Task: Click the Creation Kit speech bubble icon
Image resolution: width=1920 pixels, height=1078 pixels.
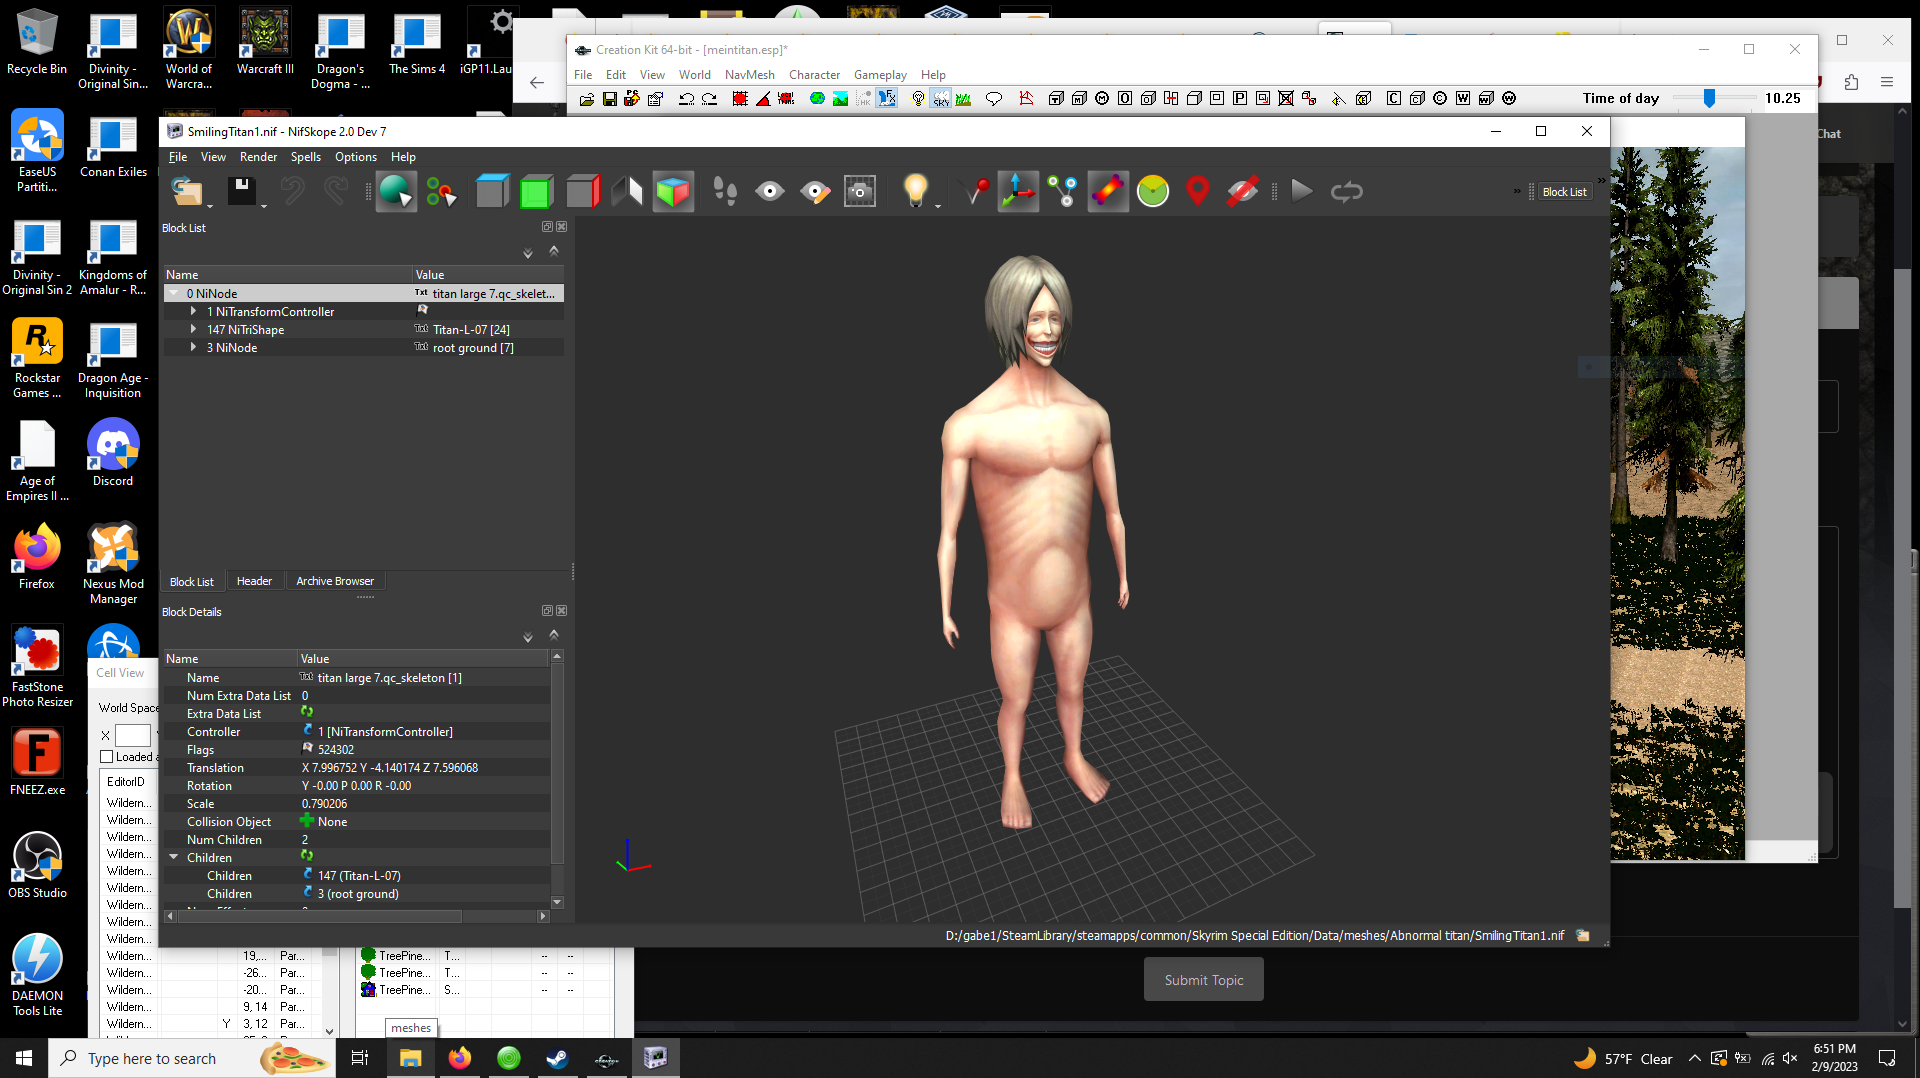Action: [994, 99]
